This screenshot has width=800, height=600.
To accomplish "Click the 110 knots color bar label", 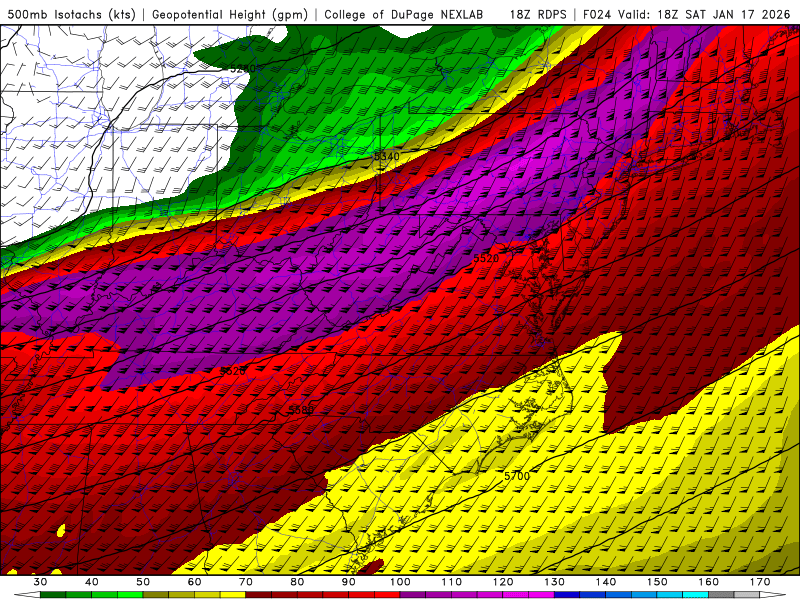I will 452,582.
